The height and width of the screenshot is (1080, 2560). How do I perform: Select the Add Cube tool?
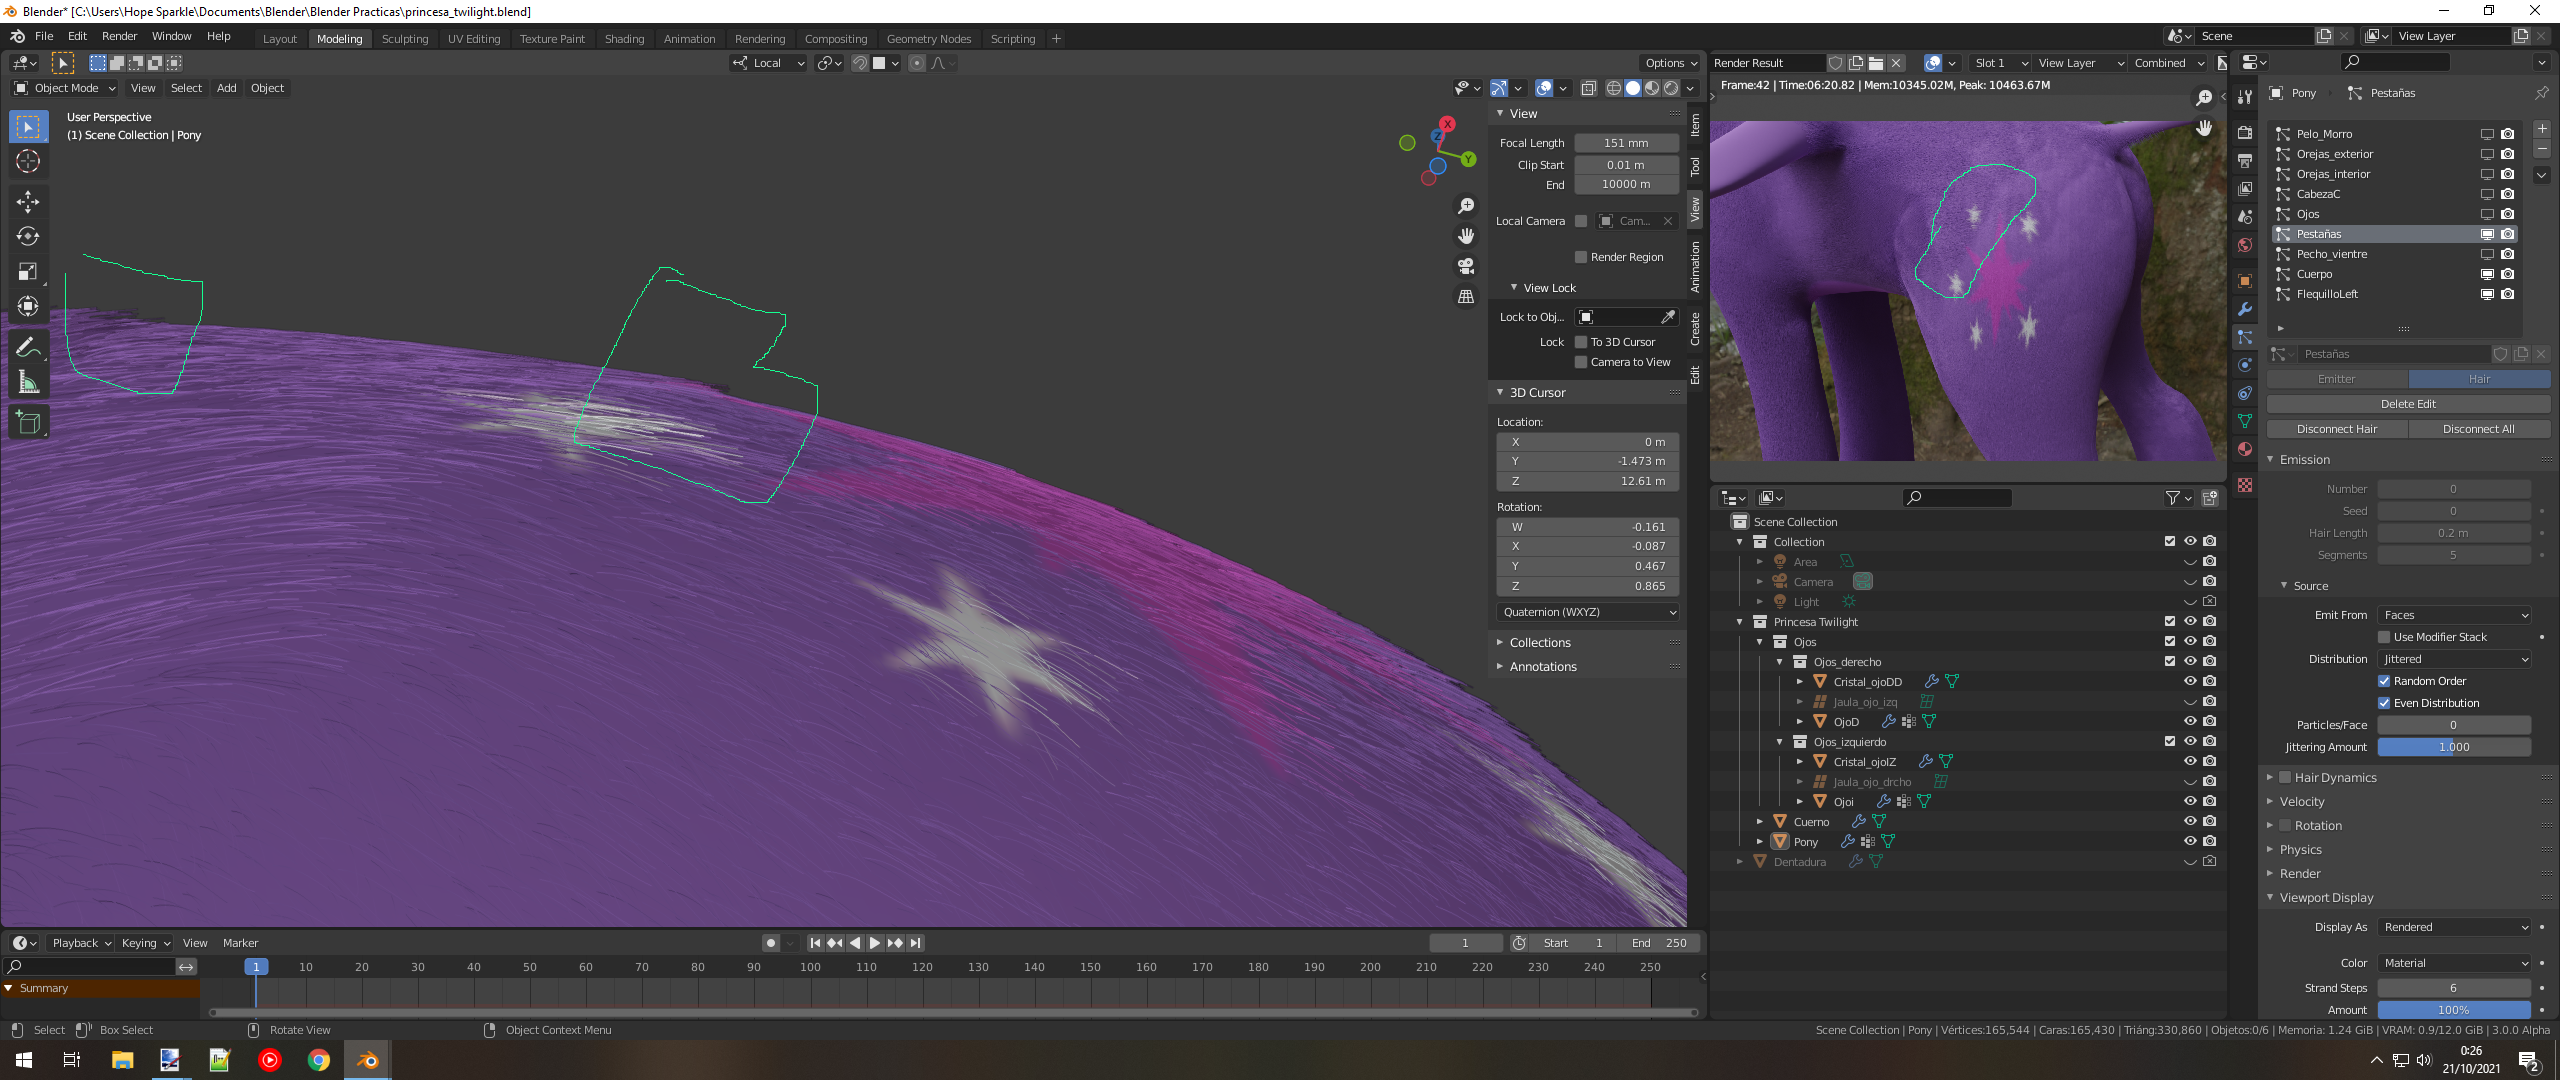click(x=28, y=423)
